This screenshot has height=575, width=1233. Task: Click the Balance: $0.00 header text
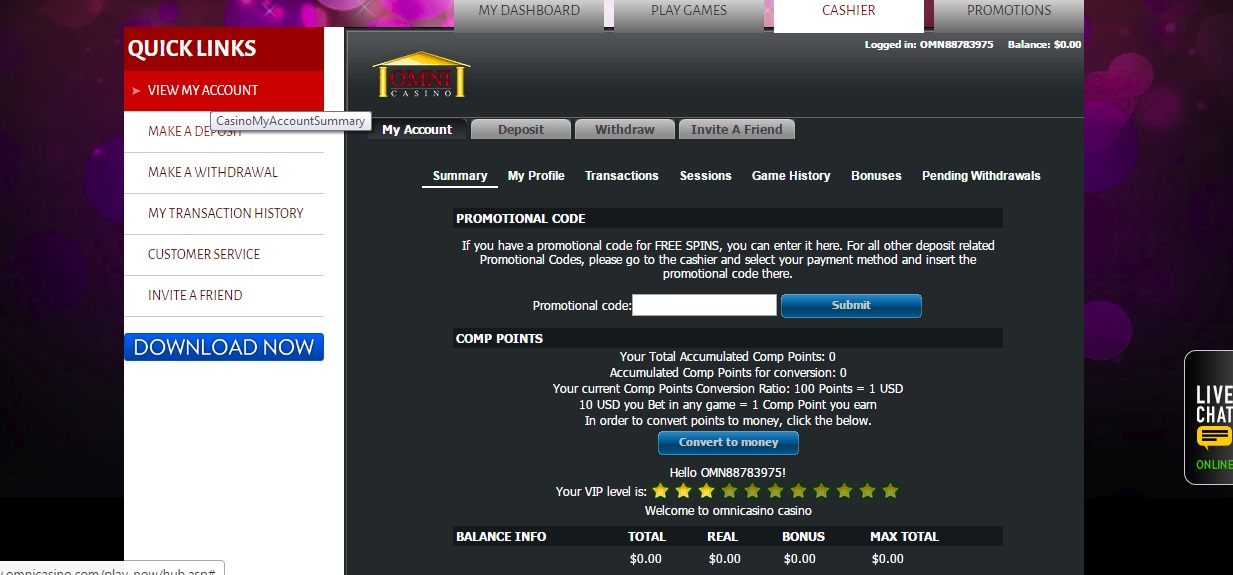(1044, 45)
